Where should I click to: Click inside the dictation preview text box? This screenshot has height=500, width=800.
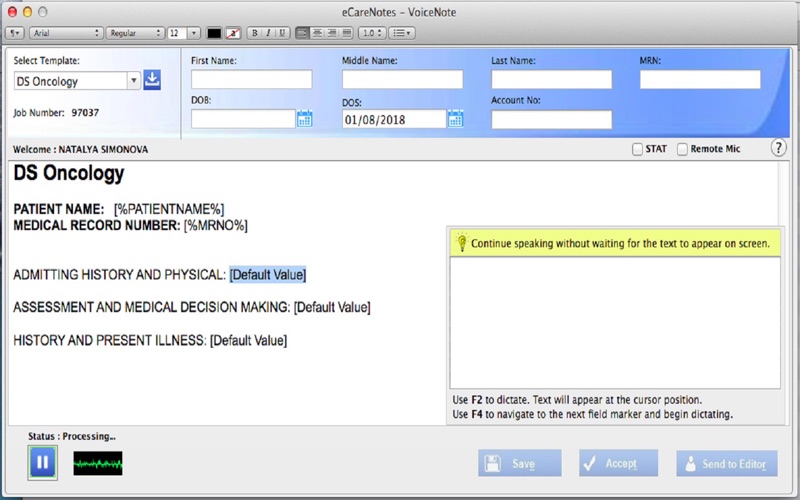pyautogui.click(x=615, y=322)
